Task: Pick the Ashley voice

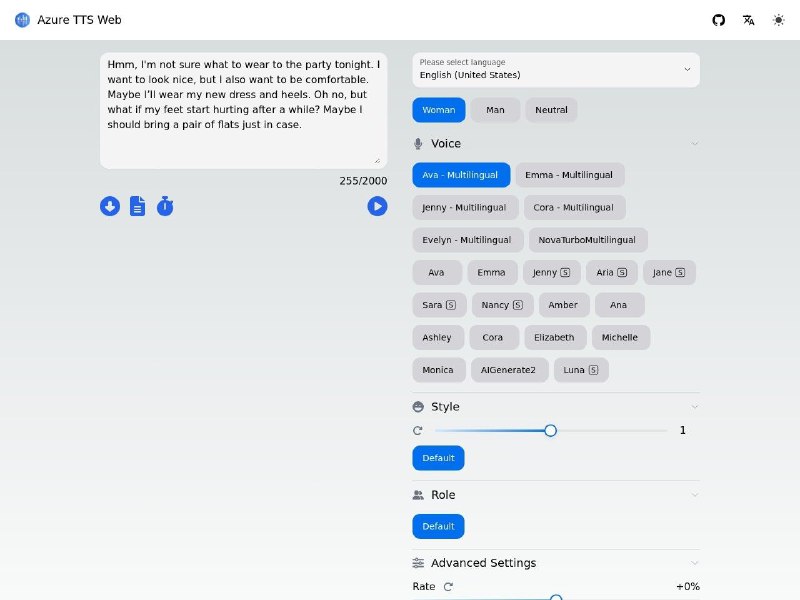Action: click(x=438, y=337)
